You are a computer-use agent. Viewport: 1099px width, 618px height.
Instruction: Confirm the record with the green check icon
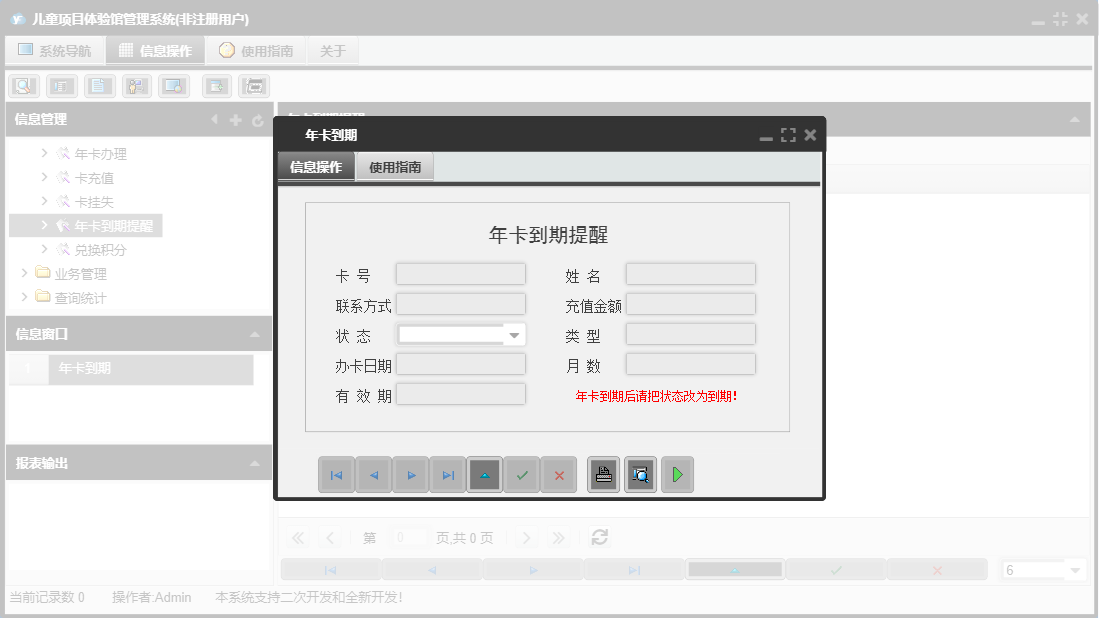point(522,474)
